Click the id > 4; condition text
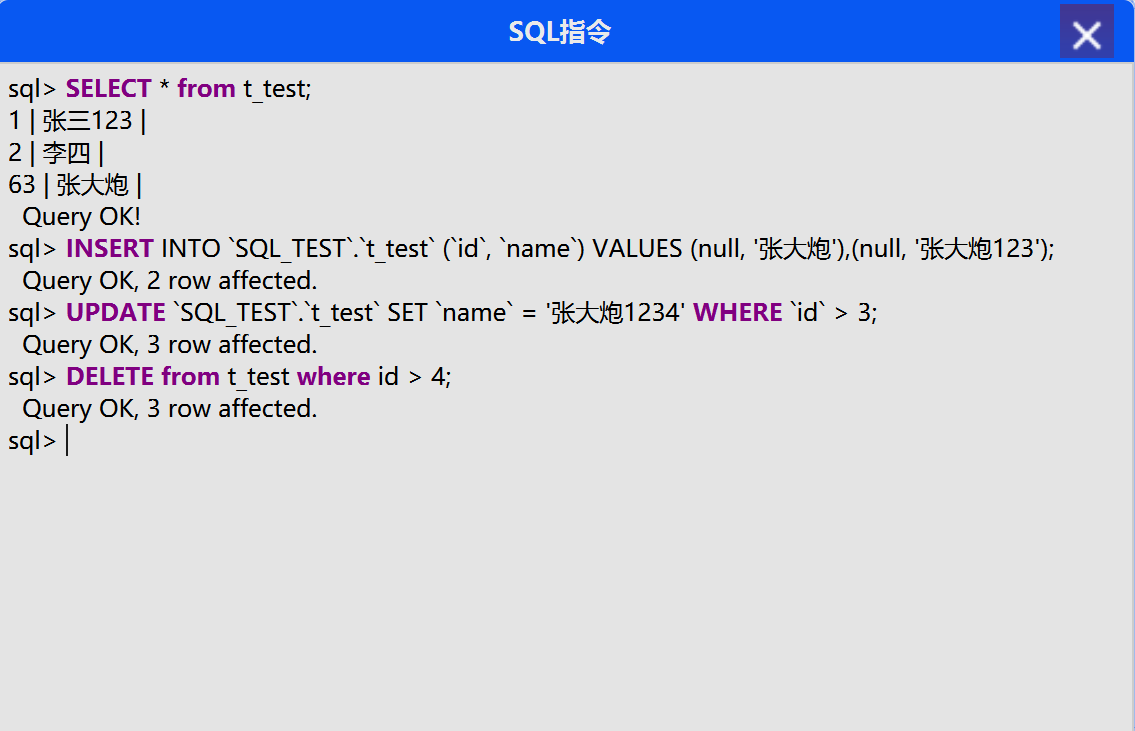Screen dimensions: 1135x731 click(414, 377)
